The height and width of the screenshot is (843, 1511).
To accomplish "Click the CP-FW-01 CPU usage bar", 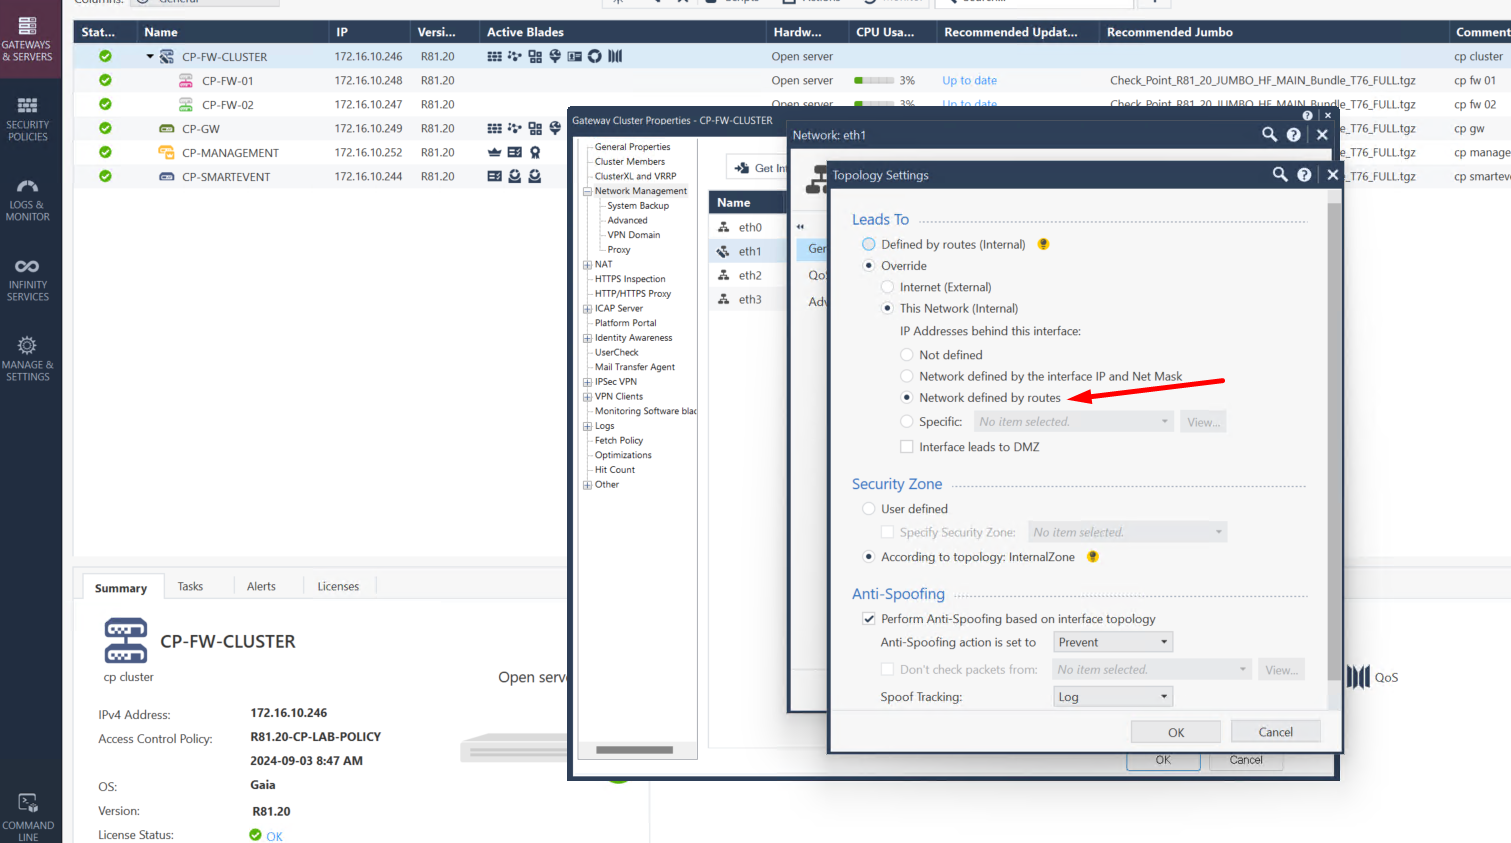I will click(874, 81).
